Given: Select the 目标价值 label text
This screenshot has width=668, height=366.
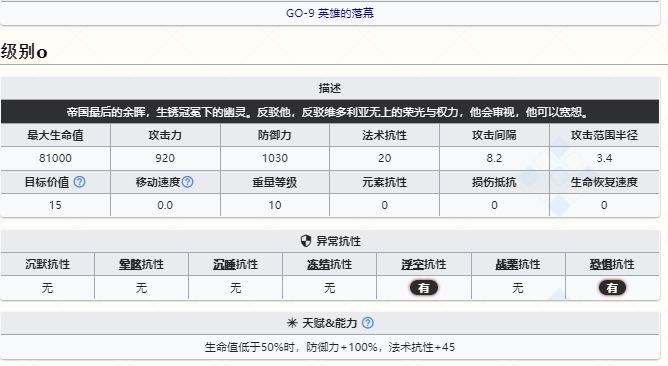Looking at the screenshot, I should [47, 182].
